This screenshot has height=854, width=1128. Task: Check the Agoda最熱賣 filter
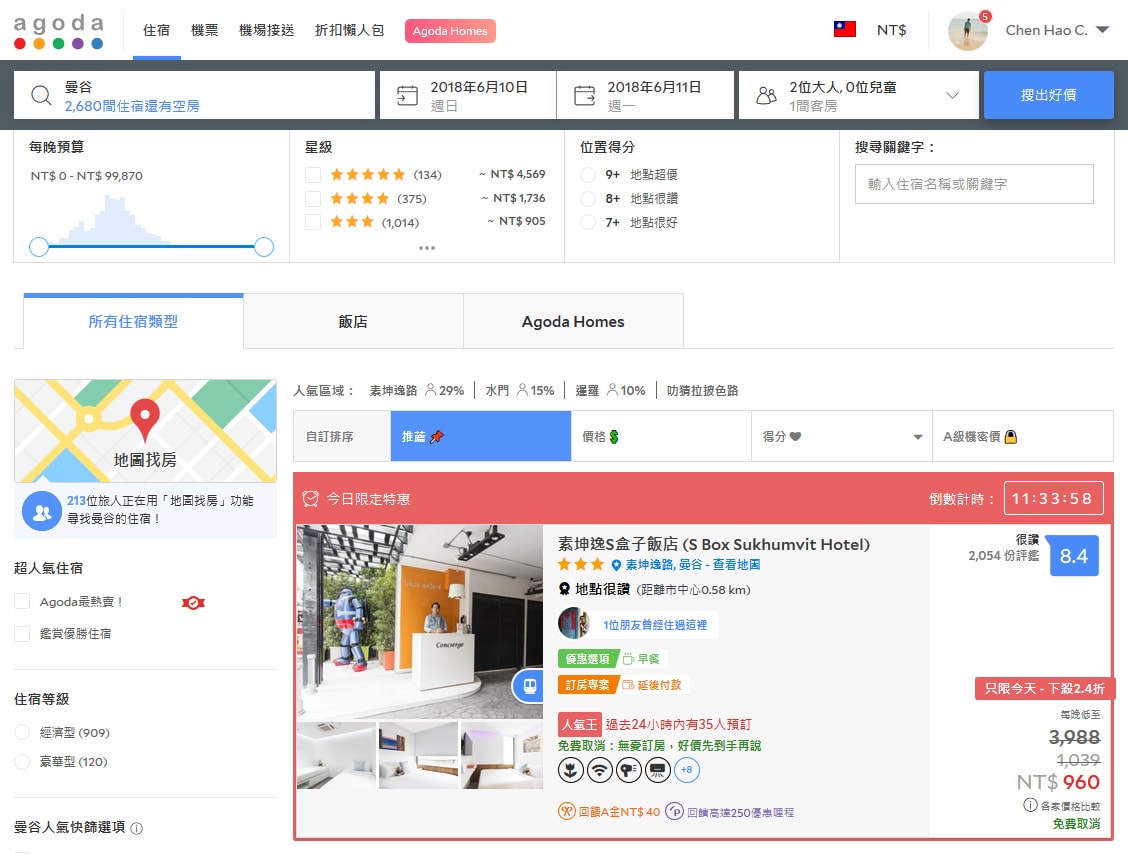point(22,601)
